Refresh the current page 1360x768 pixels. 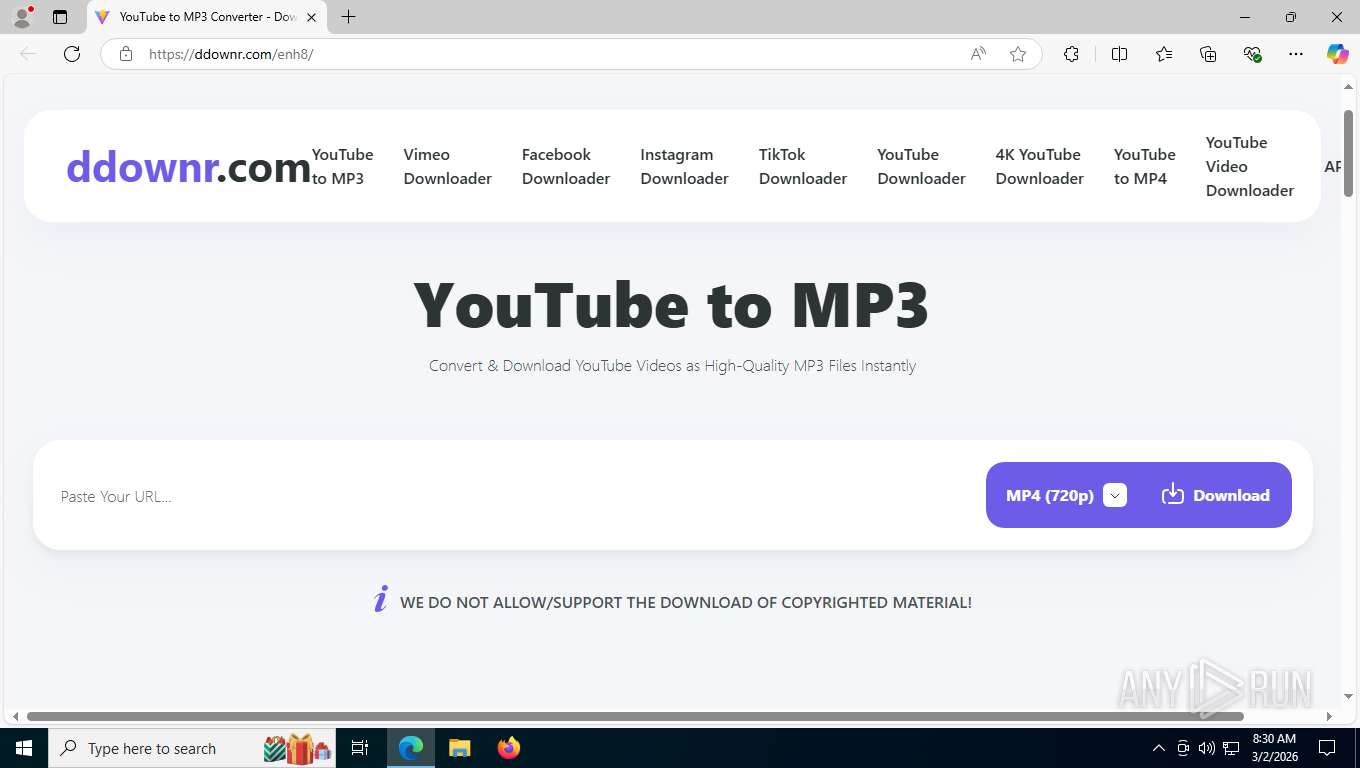click(x=72, y=54)
